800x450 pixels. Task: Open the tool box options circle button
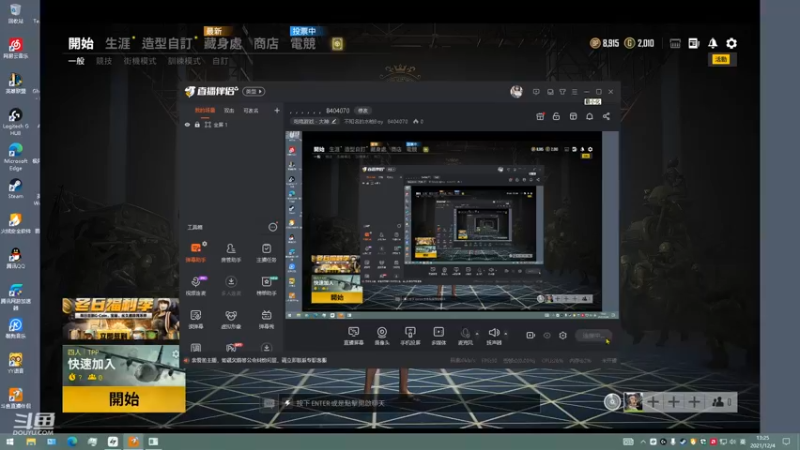coord(273,227)
